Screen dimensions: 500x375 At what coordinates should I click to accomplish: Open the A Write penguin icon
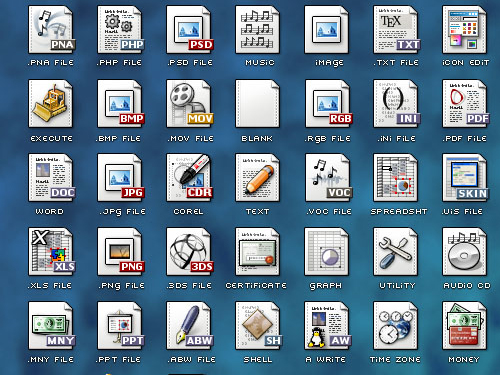pos(328,325)
